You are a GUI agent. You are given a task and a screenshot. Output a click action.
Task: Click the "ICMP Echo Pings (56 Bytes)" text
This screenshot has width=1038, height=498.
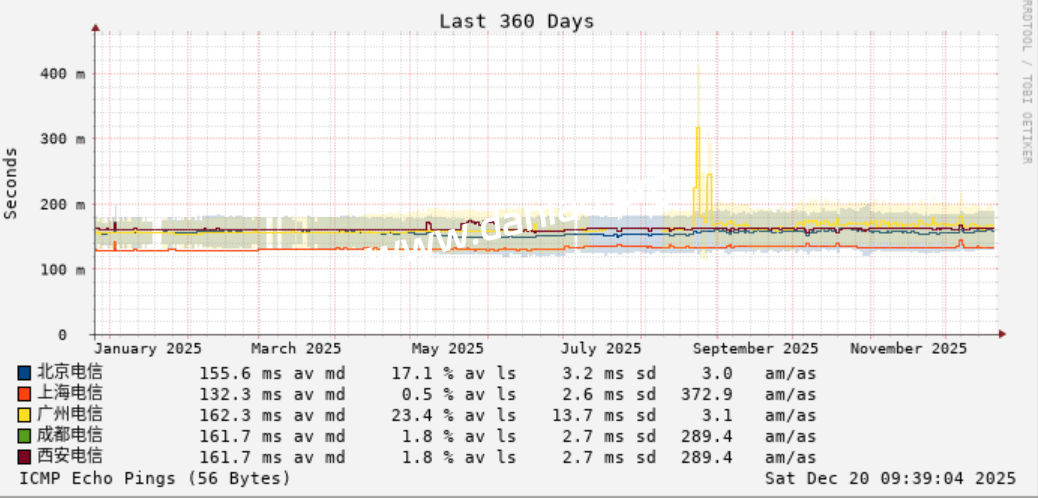pos(155,478)
